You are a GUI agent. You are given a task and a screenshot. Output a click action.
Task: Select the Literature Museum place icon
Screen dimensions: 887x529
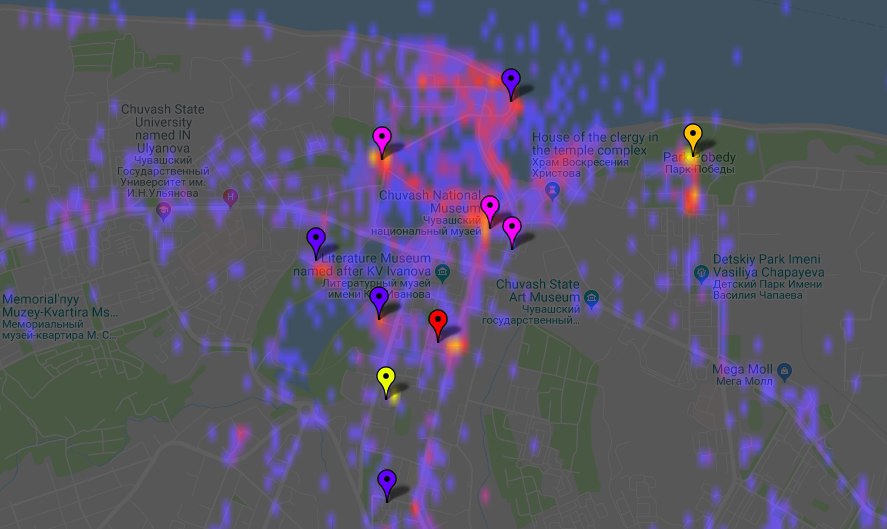[443, 272]
